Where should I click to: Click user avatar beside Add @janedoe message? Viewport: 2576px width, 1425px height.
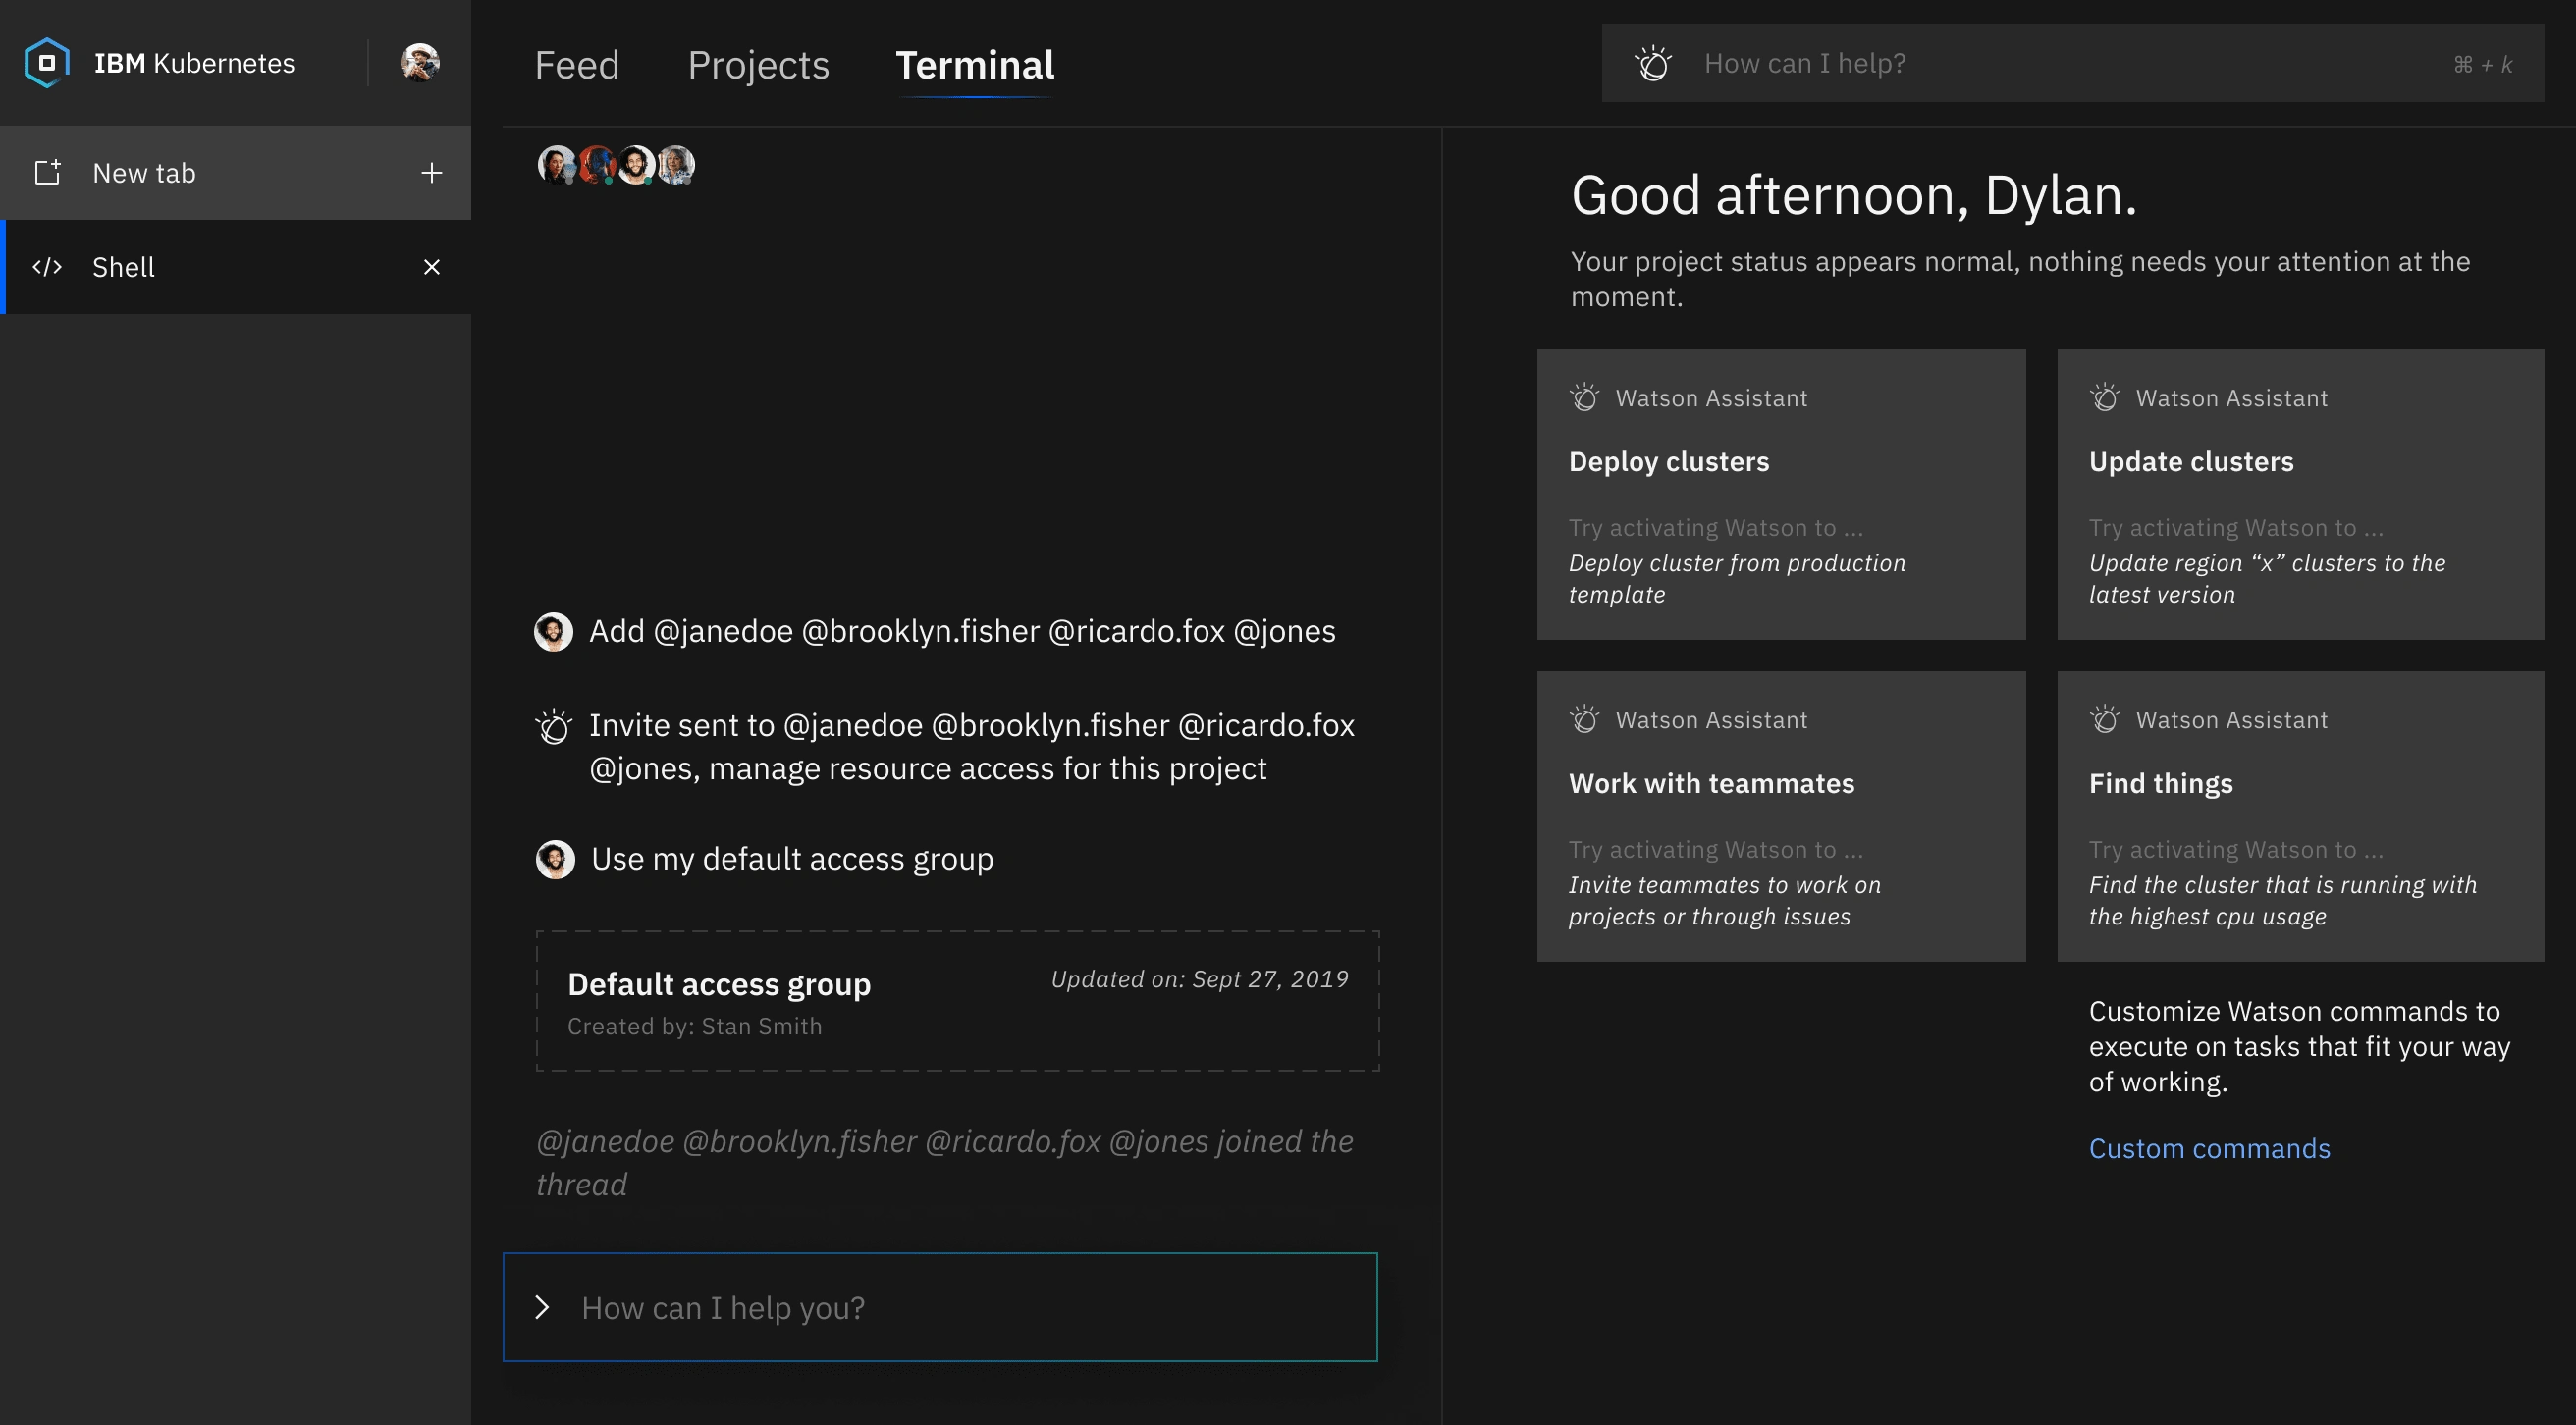coord(553,632)
